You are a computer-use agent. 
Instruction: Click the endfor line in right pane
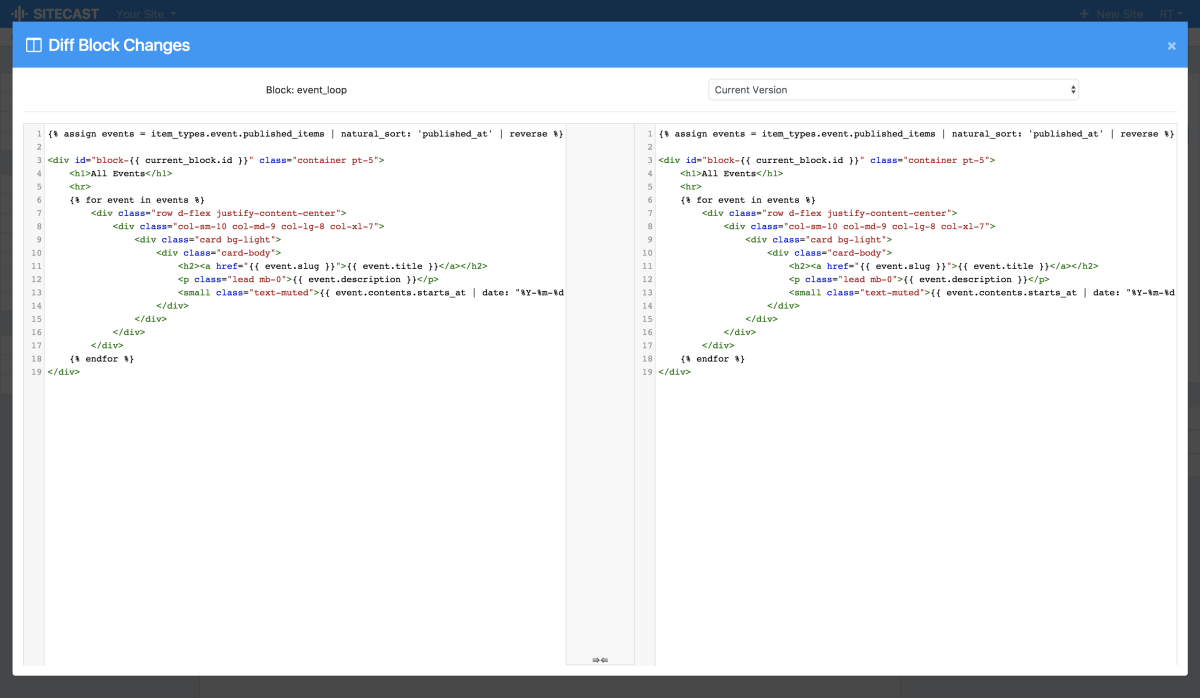click(x=712, y=358)
